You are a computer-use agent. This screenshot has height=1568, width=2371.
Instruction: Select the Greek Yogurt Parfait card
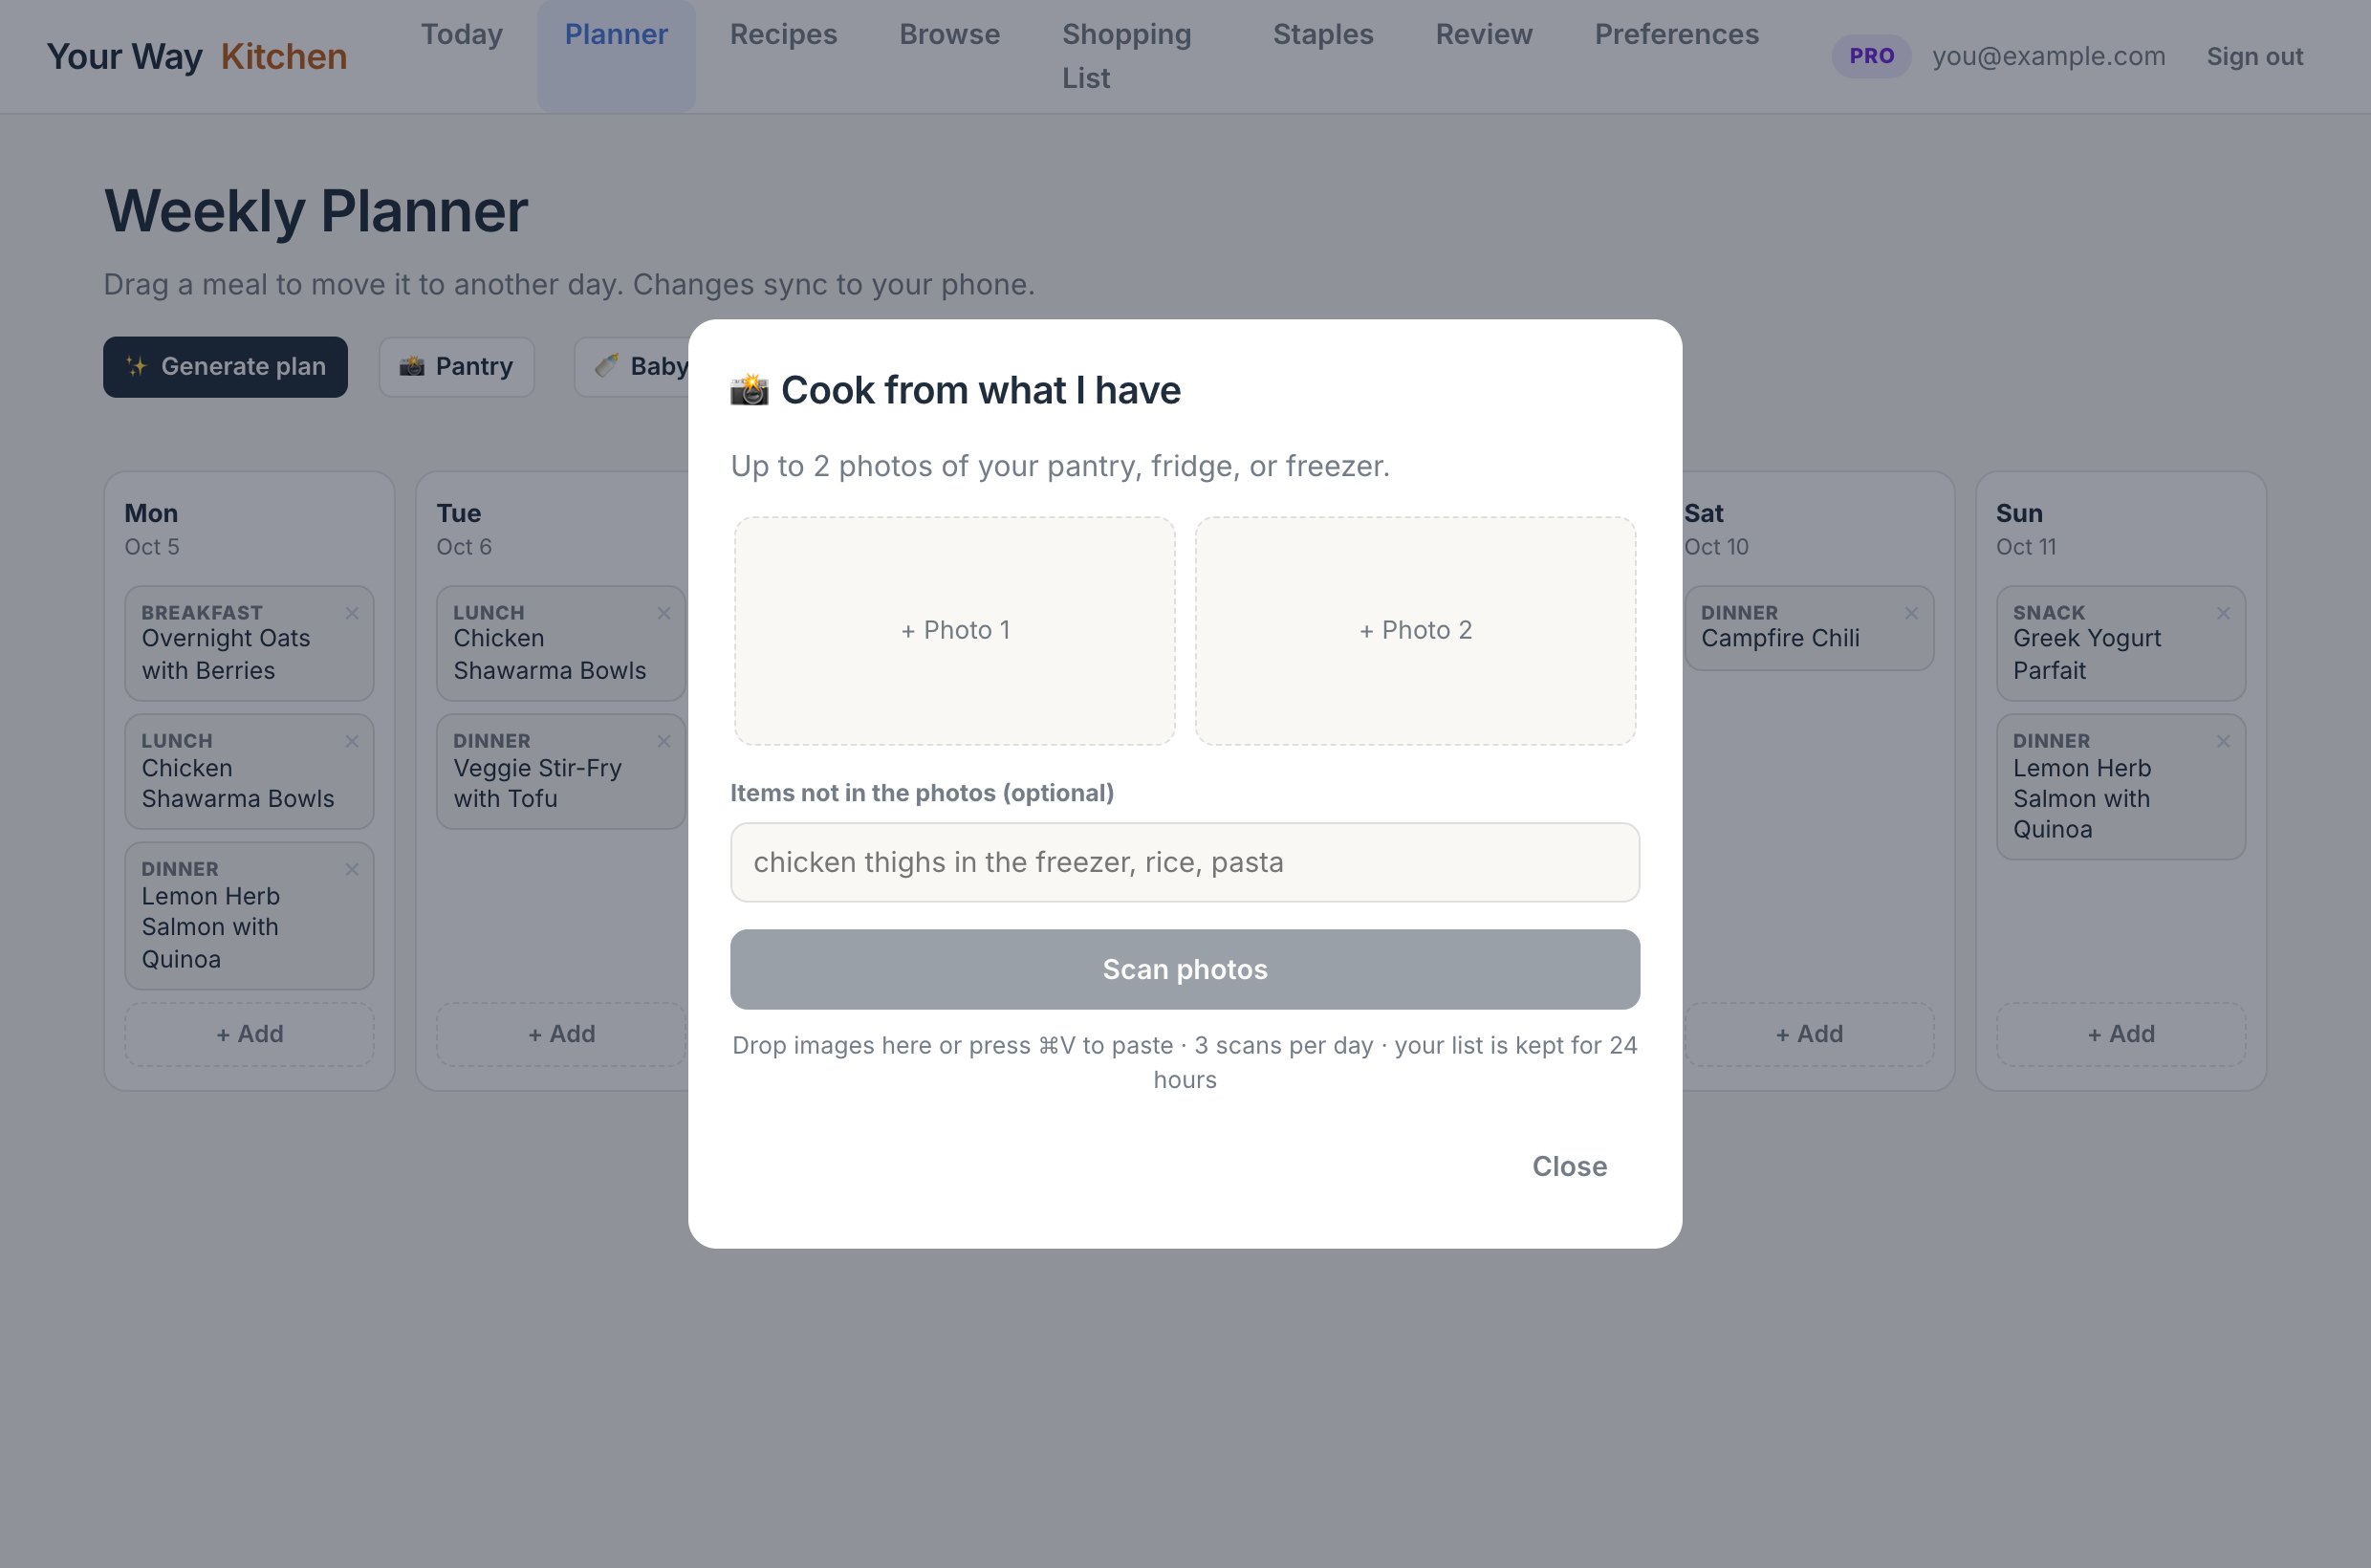tap(2121, 643)
